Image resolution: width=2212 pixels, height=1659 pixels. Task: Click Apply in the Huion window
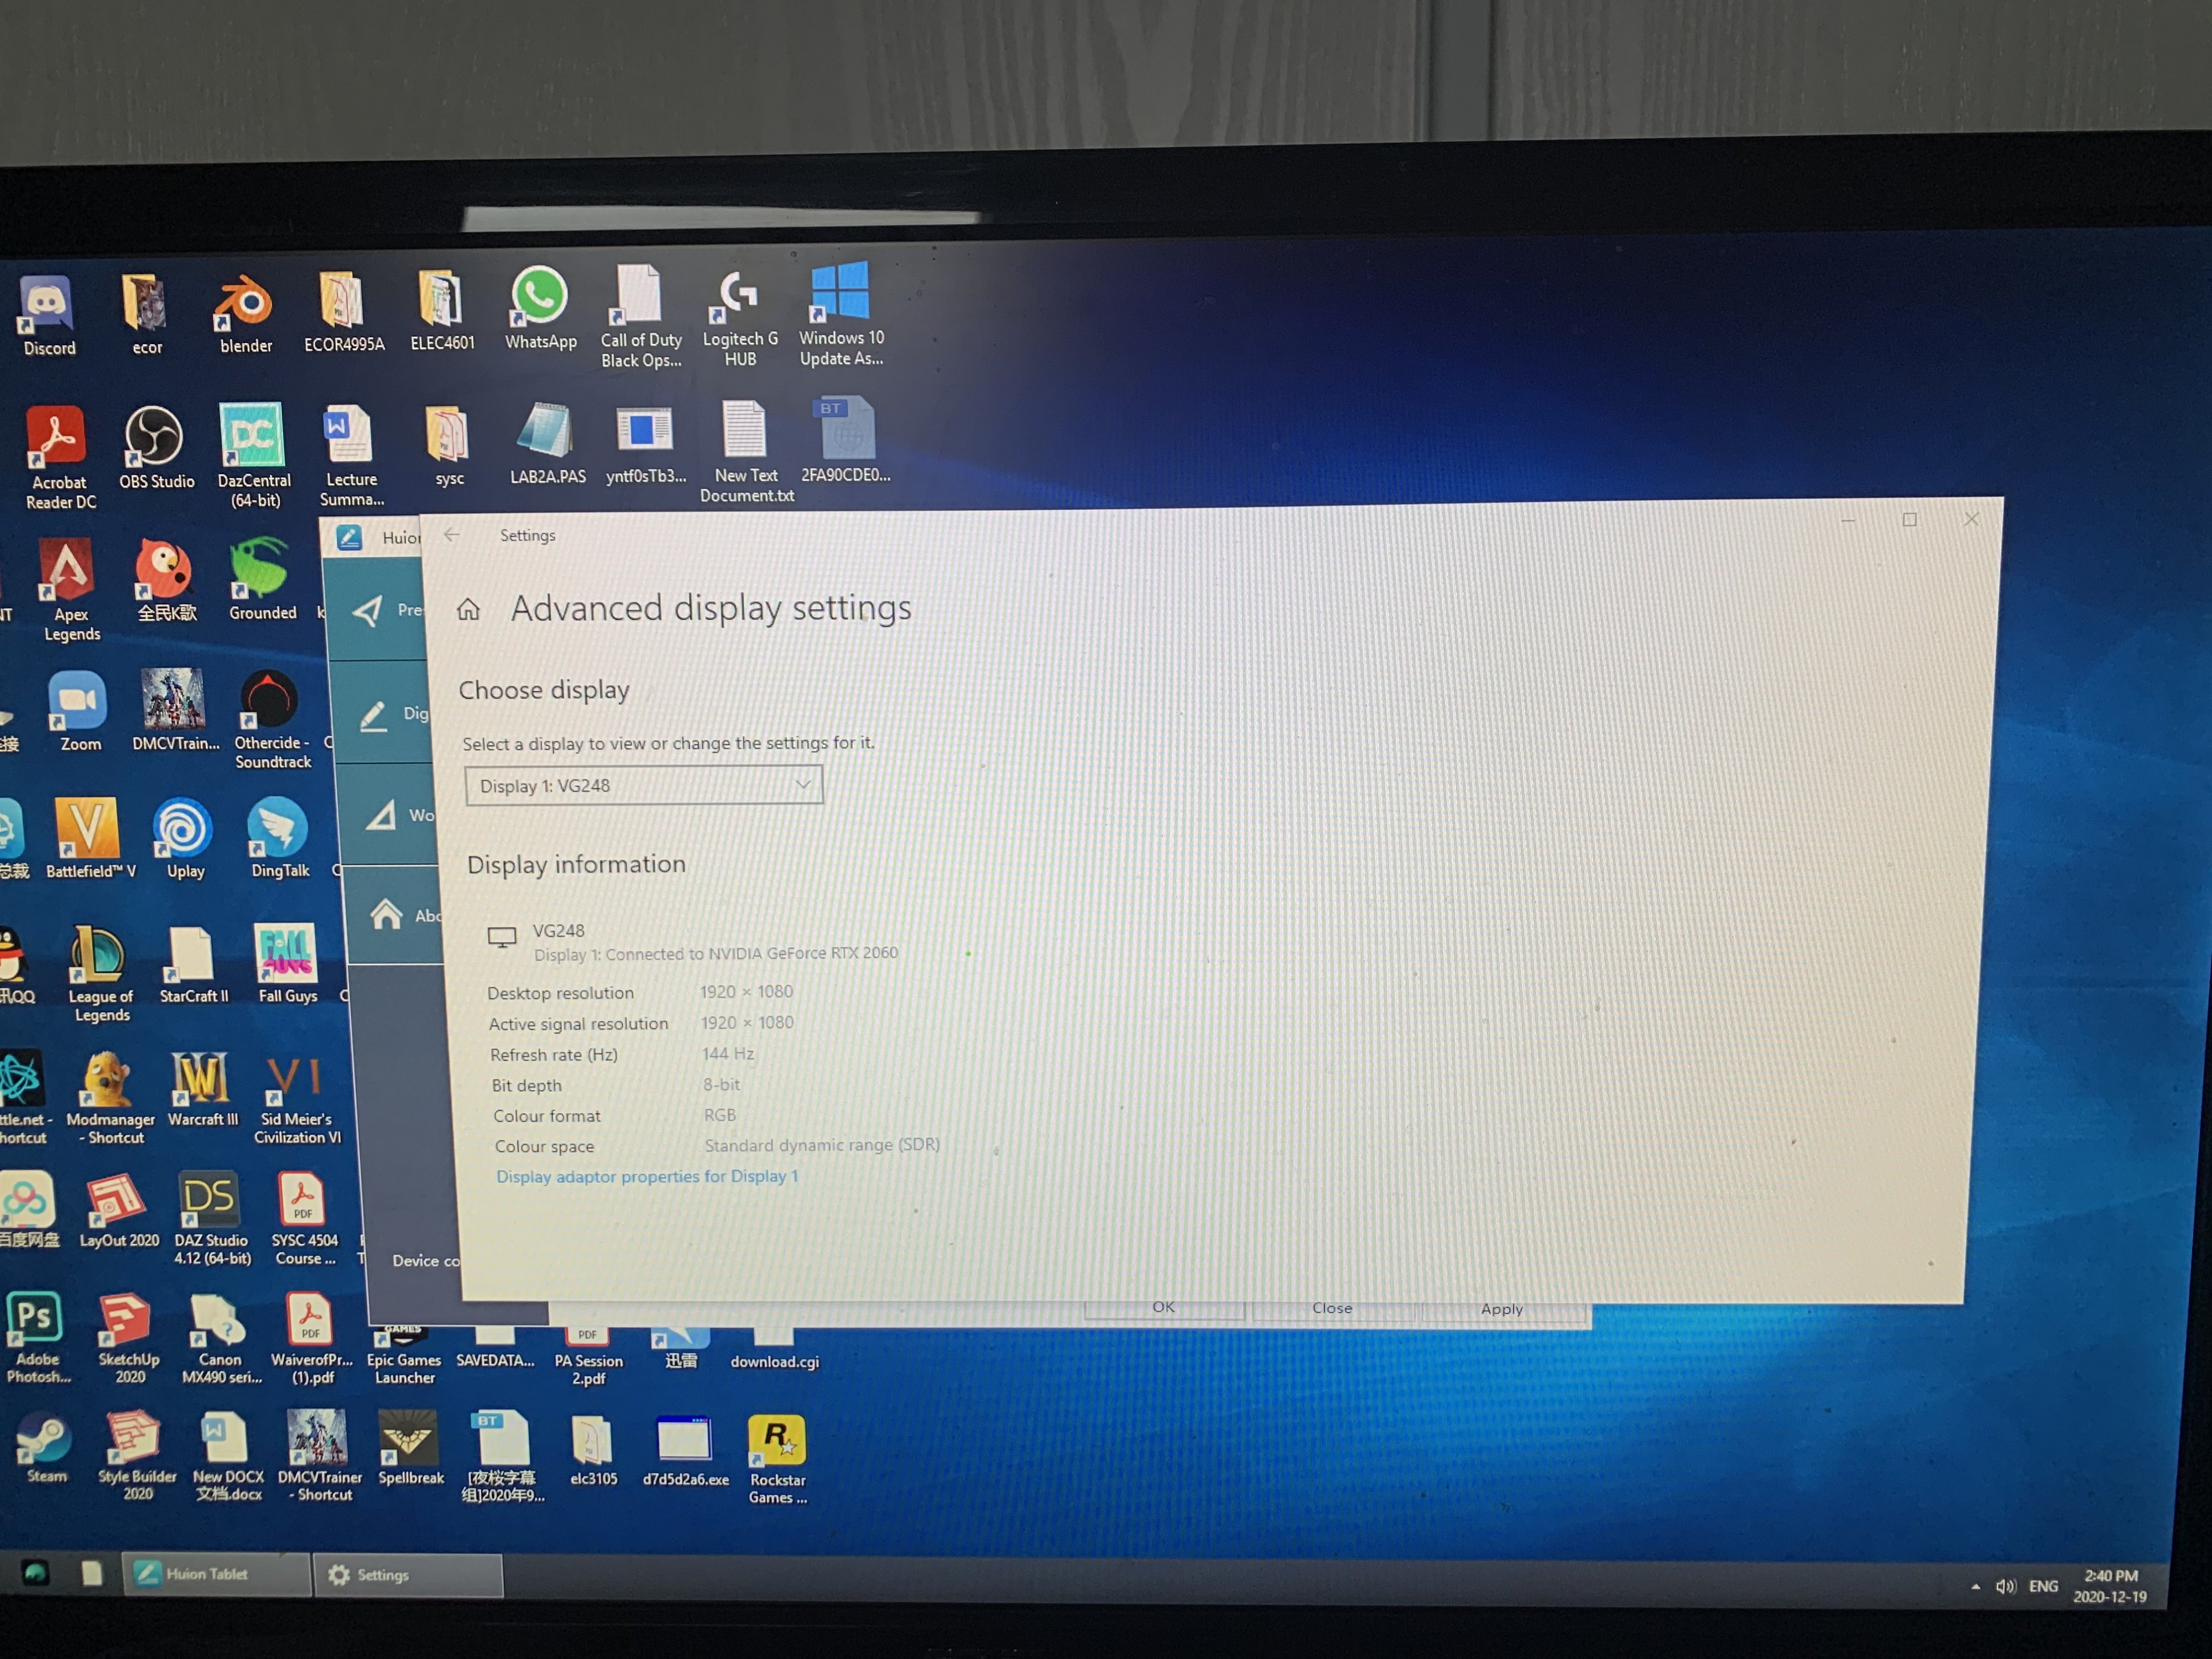coord(1502,1310)
